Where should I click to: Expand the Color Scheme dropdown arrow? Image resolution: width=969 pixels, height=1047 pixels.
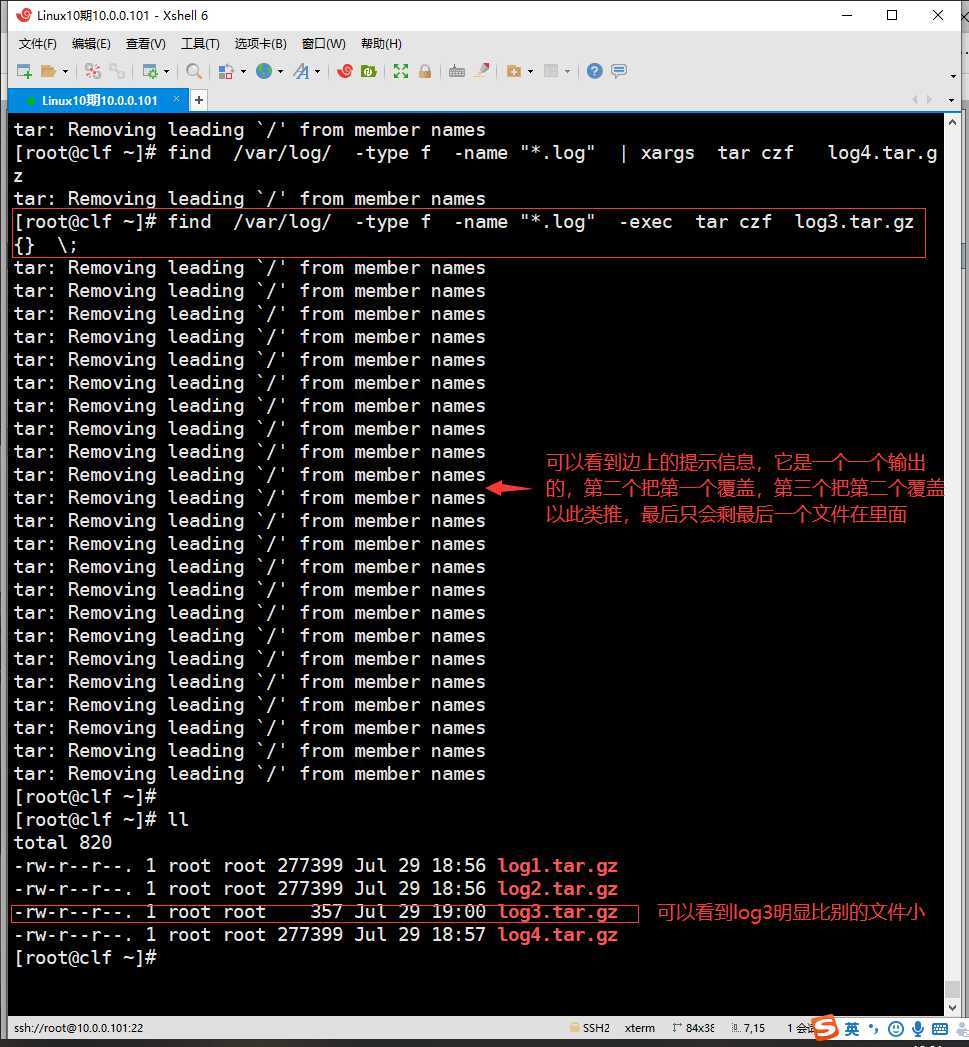243,71
